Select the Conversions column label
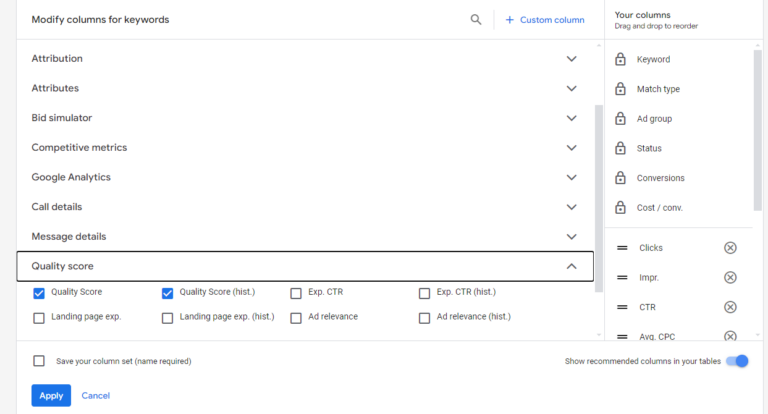 point(660,178)
